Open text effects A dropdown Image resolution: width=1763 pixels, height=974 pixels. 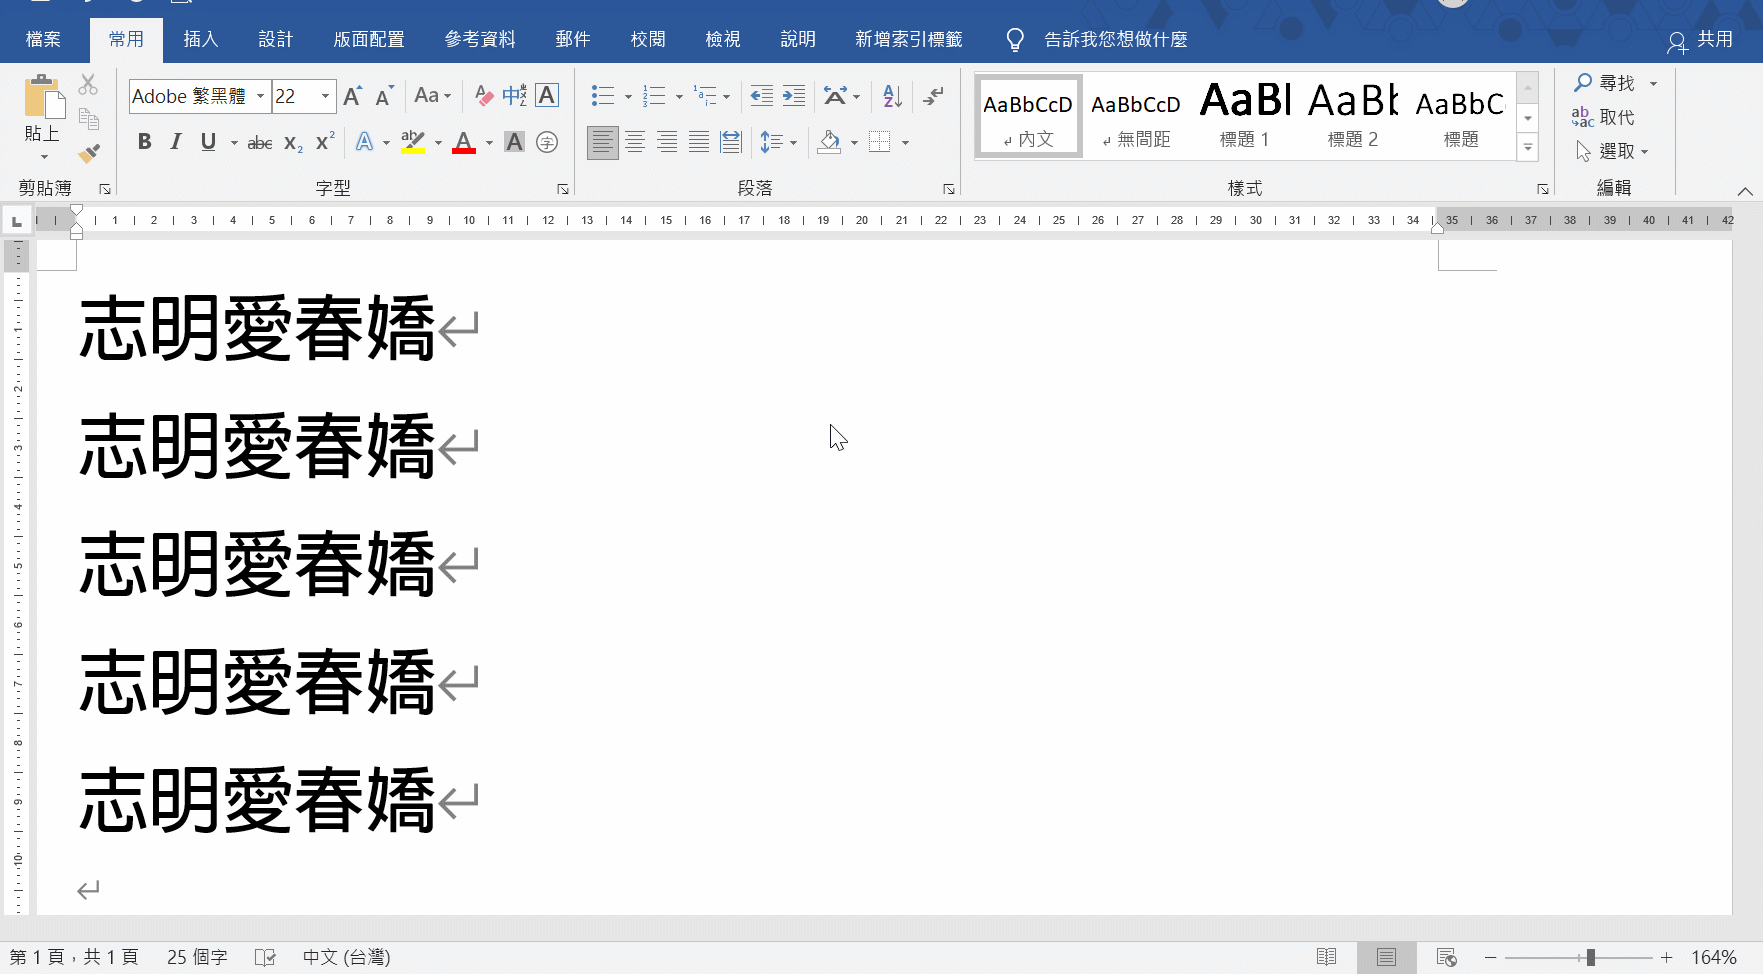click(x=386, y=143)
